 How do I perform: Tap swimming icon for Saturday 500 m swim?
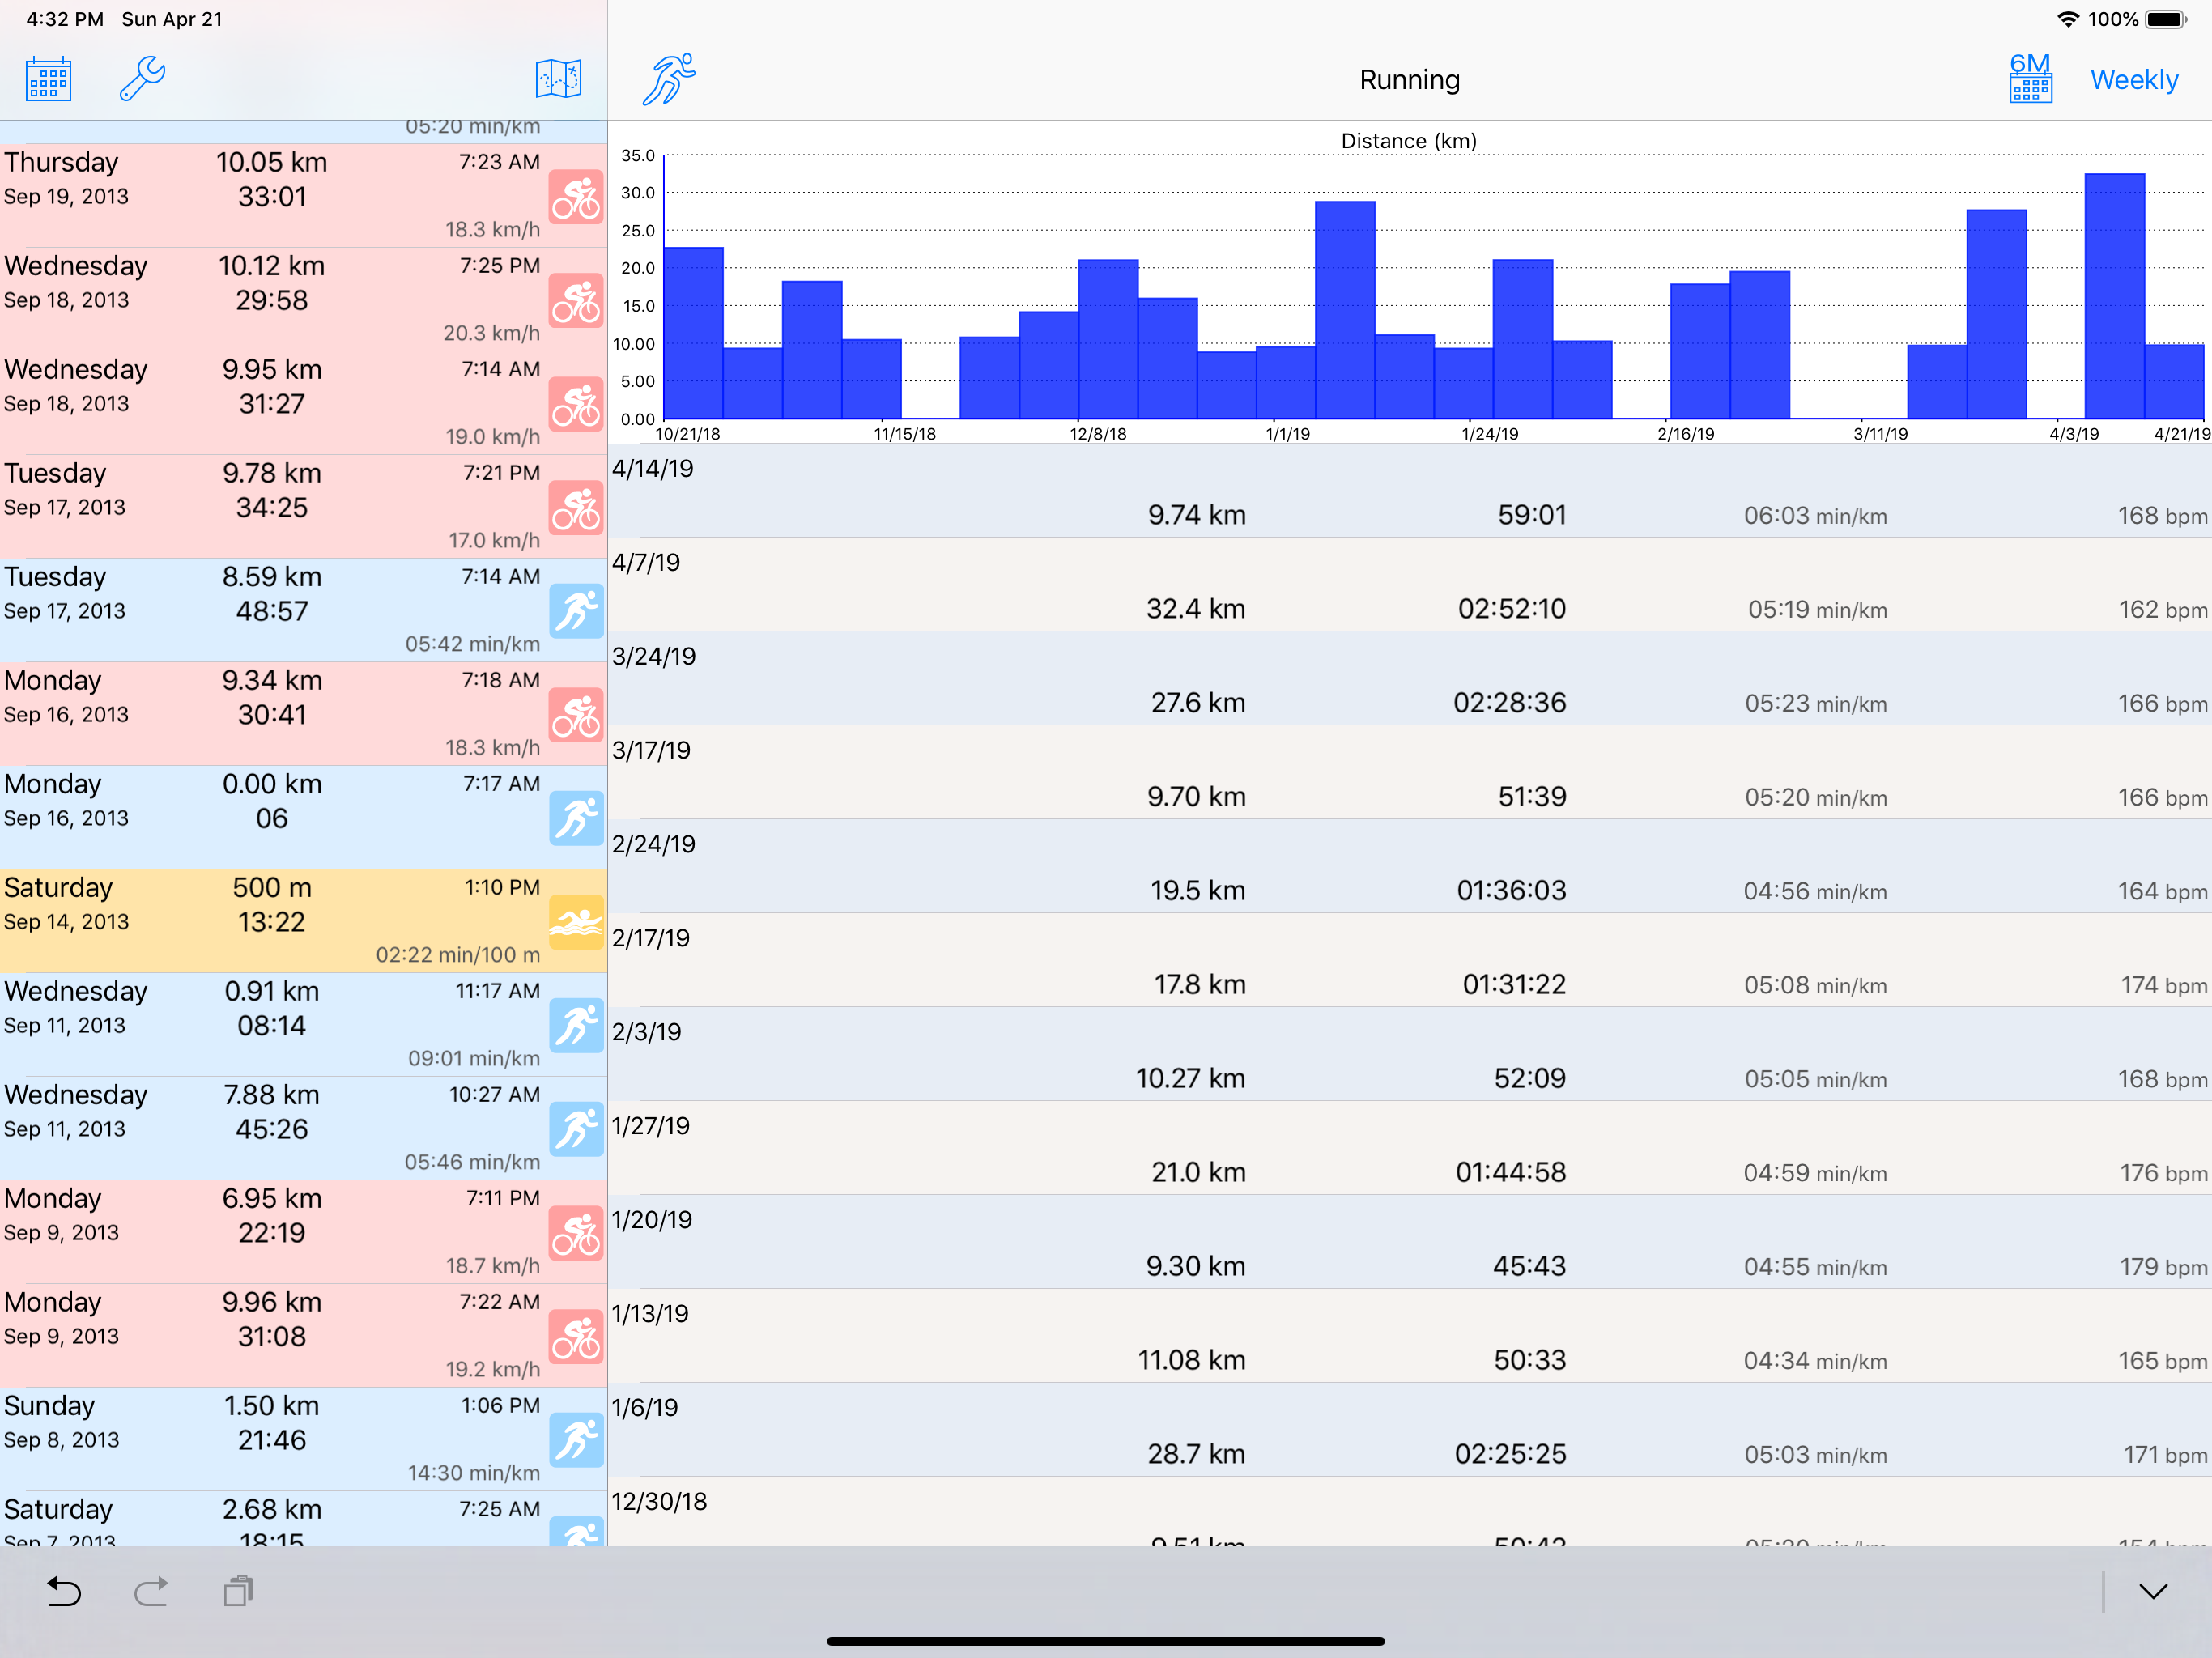point(576,922)
